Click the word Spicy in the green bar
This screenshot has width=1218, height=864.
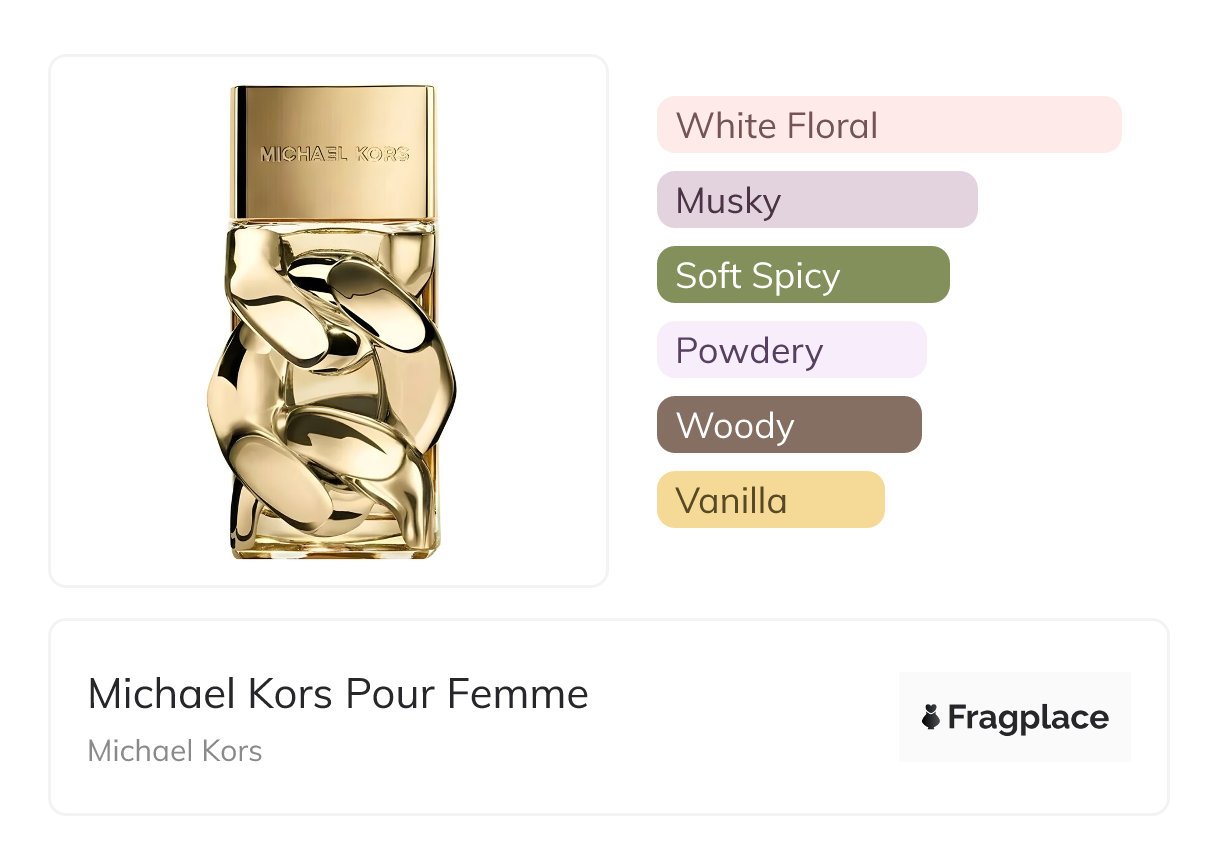(796, 276)
